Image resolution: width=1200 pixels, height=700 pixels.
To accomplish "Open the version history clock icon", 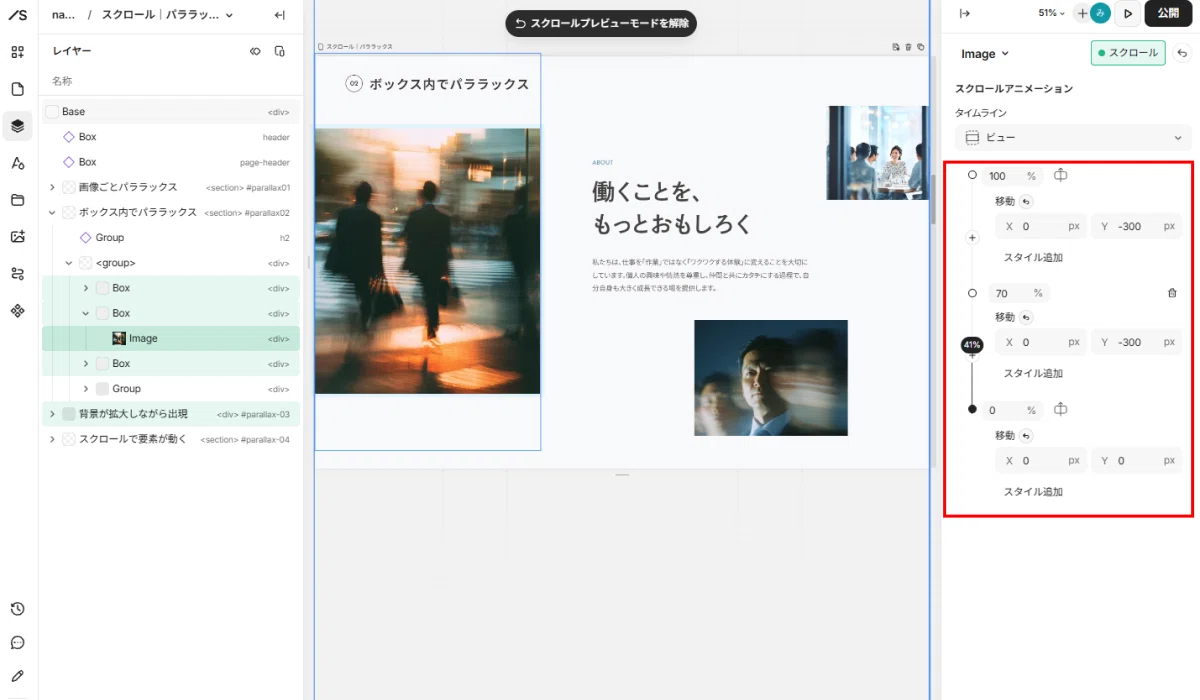I will pyautogui.click(x=17, y=609).
